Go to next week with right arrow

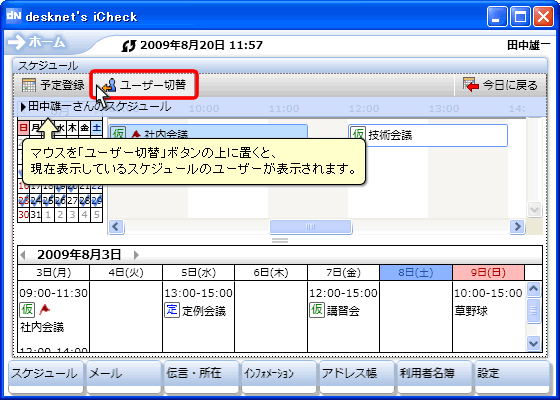point(136,255)
